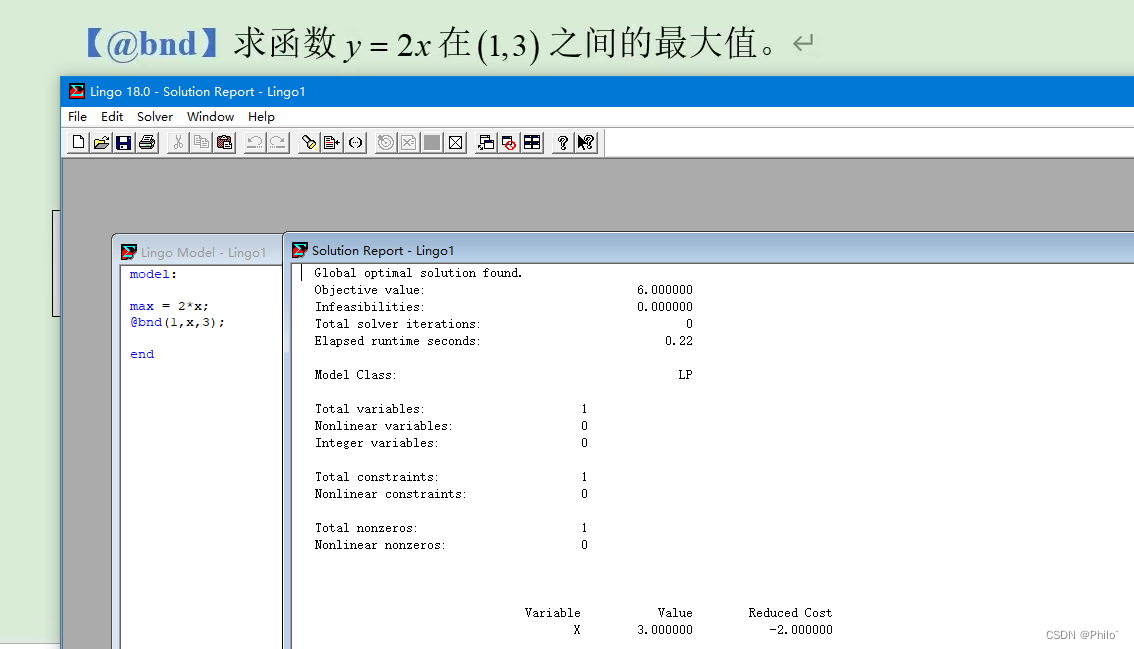
Task: Tile windows using the grid icon
Action: tap(532, 143)
